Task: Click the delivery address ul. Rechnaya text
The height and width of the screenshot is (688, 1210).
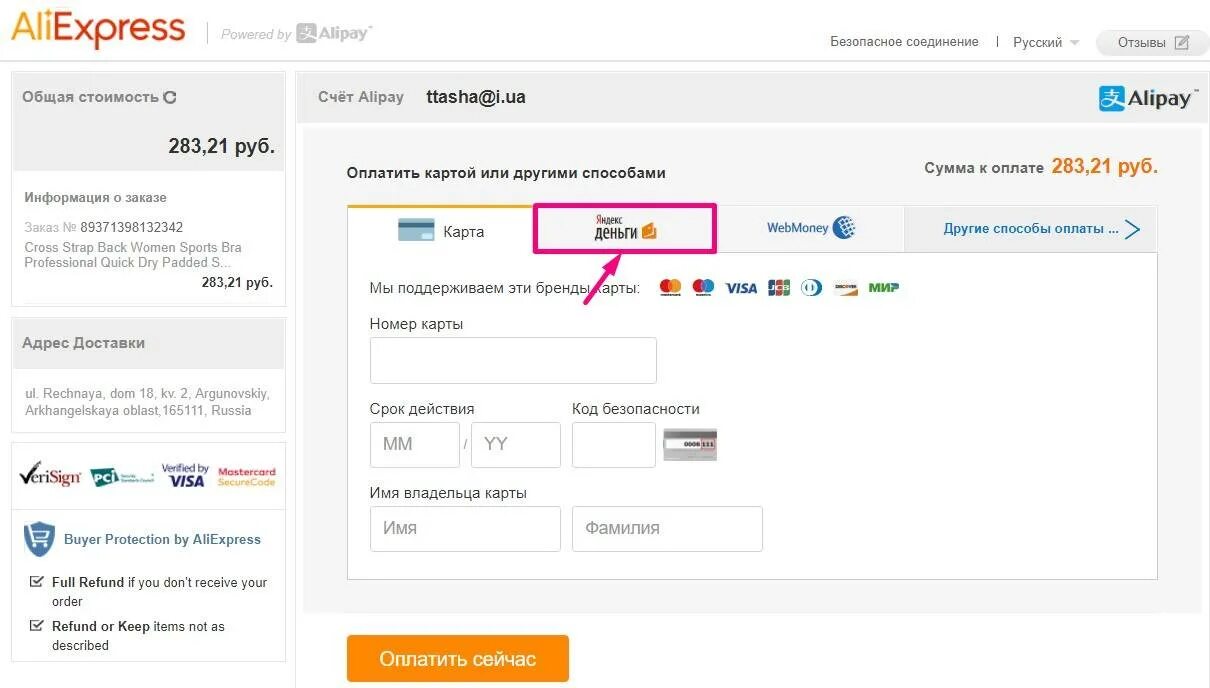Action: (147, 402)
